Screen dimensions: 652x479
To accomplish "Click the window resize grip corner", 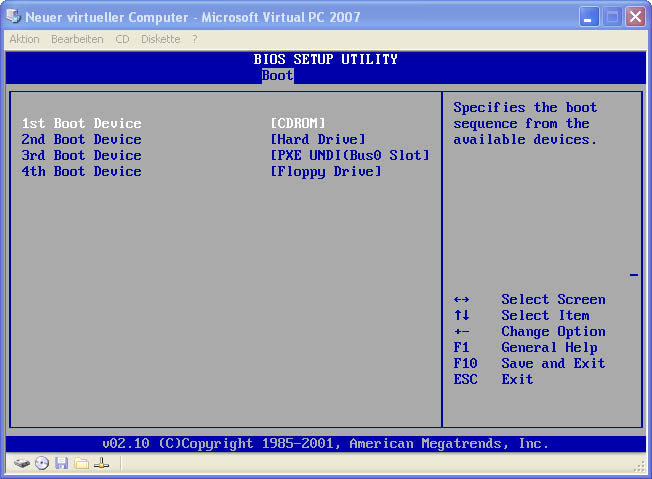I will click(x=640, y=467).
